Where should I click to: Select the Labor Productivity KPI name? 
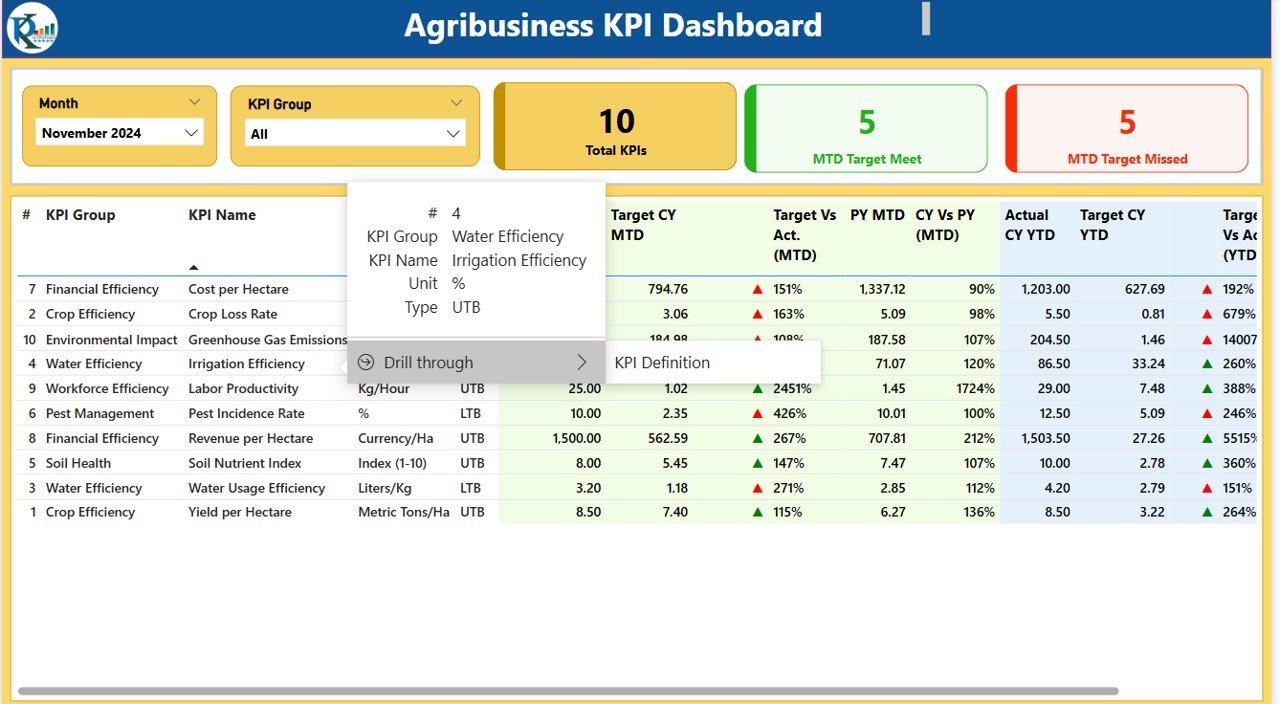click(x=243, y=389)
